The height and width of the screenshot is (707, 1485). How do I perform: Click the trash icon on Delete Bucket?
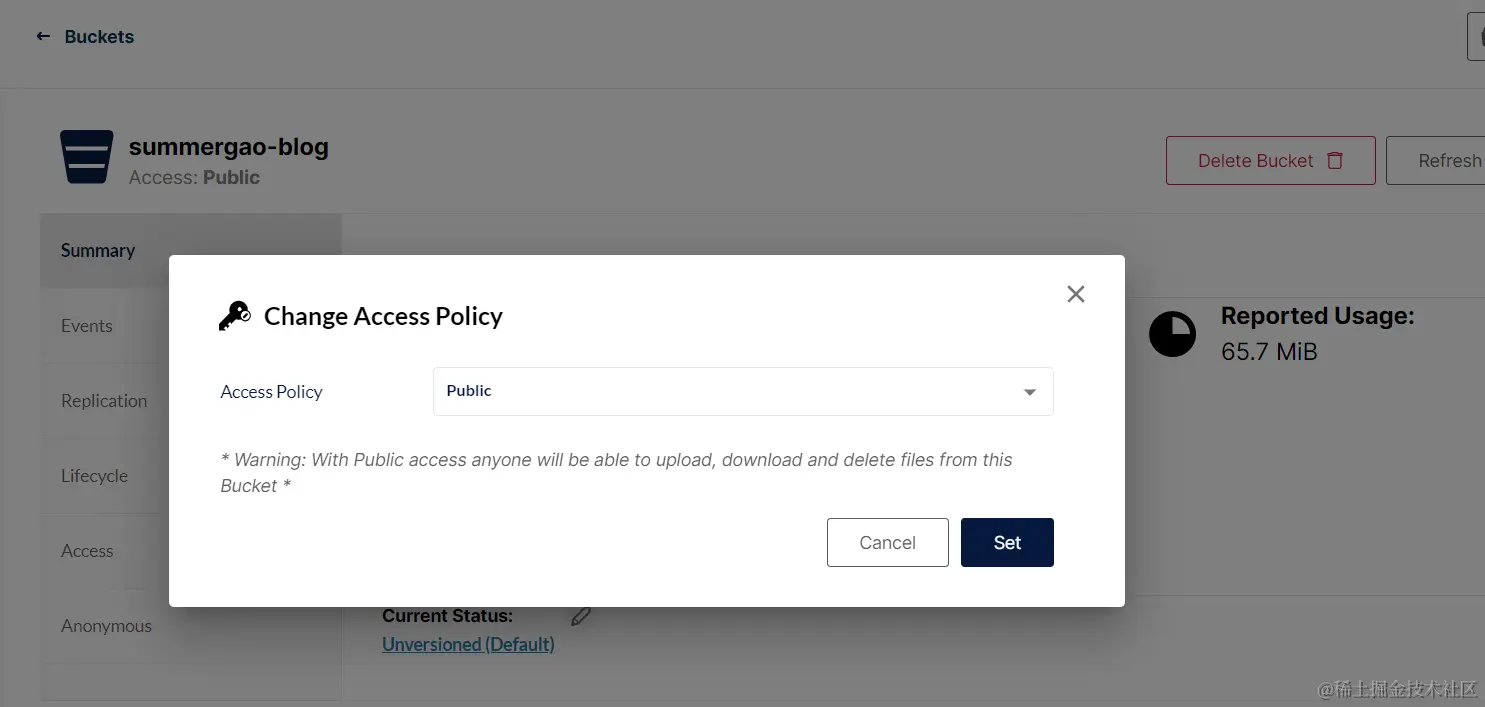(1334, 161)
